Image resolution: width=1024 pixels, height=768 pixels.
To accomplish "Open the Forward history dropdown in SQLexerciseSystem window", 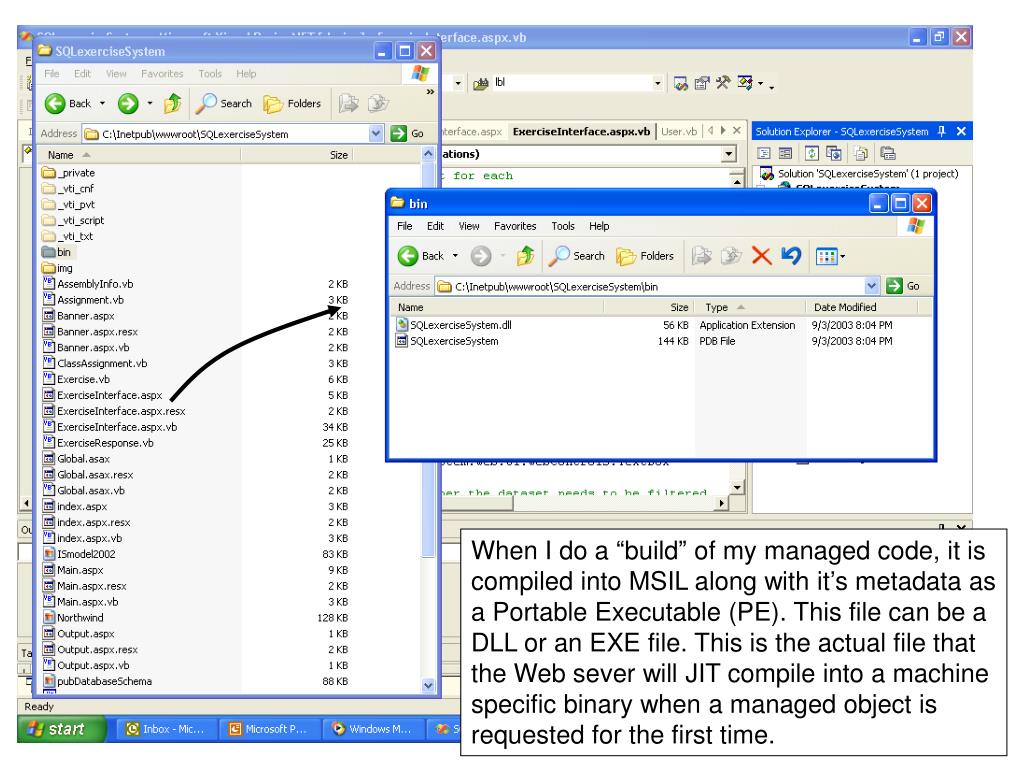I will click(150, 103).
